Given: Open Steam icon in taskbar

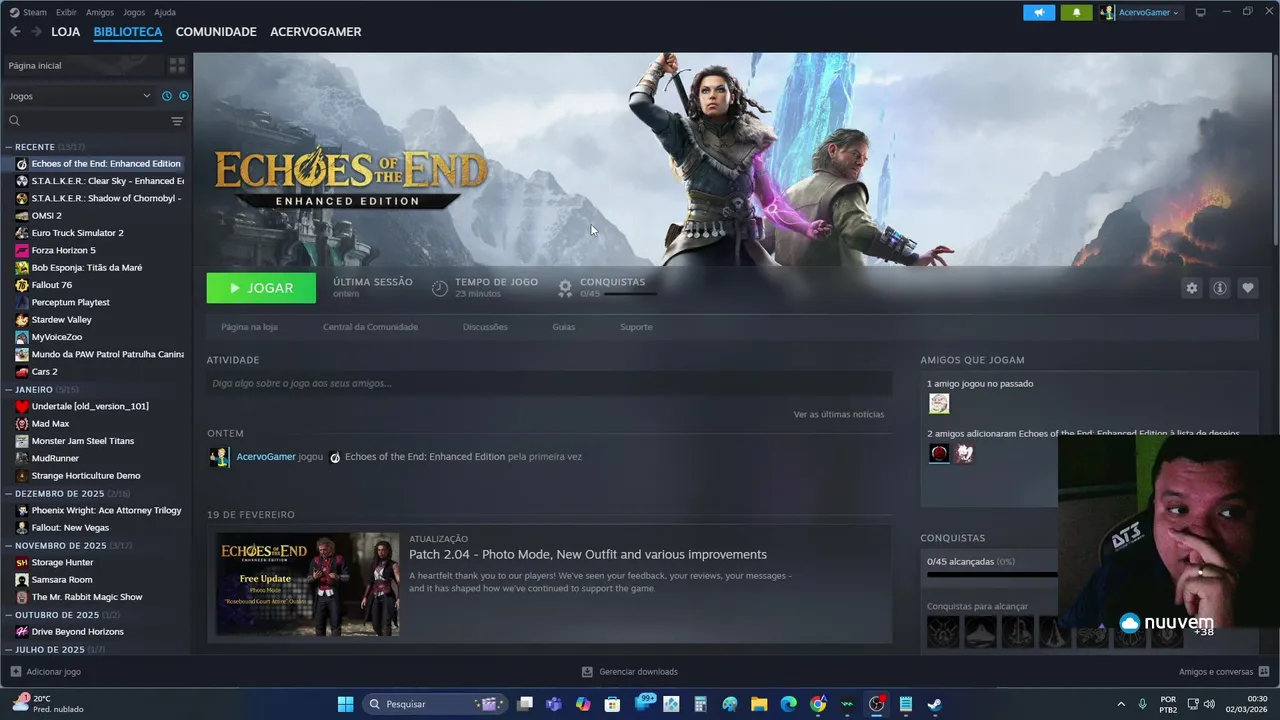Looking at the screenshot, I should click(934, 704).
